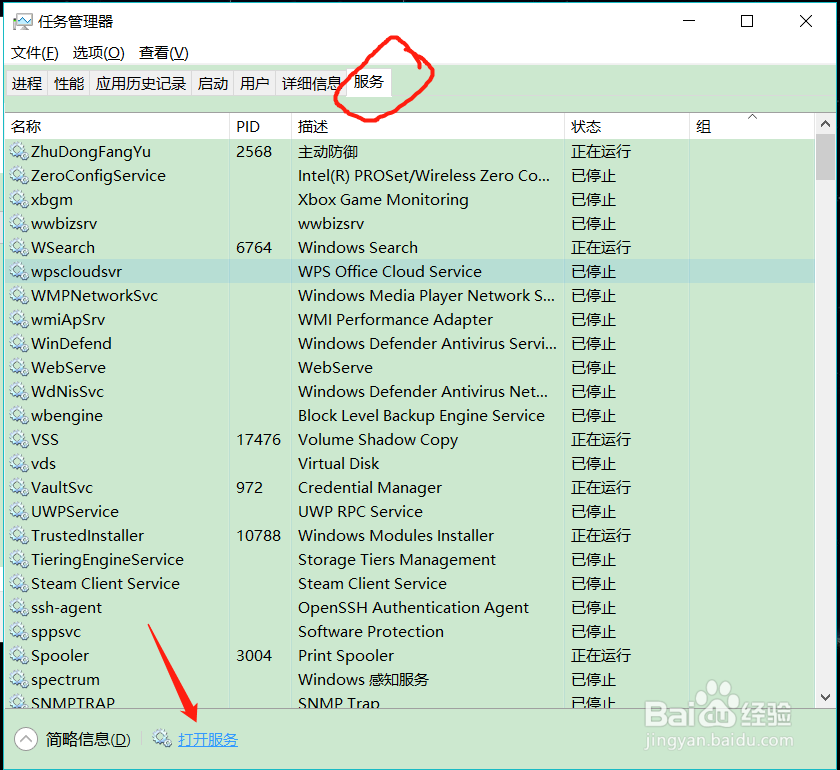Click the gear icon beside WebServe
This screenshot has height=770, width=840.
click(19, 368)
